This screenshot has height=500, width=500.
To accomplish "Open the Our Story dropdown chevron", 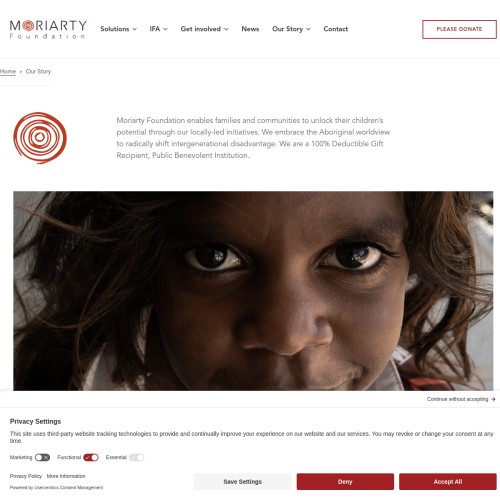I will click(x=308, y=29).
